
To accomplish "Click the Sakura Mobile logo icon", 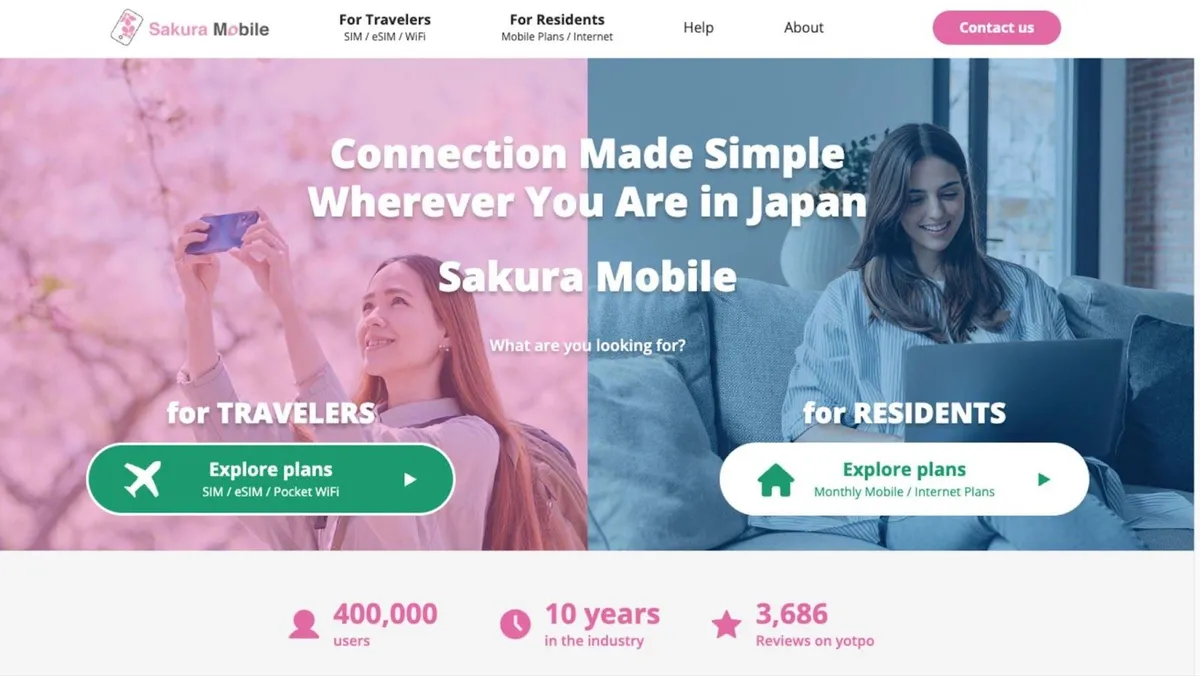I will pyautogui.click(x=126, y=28).
